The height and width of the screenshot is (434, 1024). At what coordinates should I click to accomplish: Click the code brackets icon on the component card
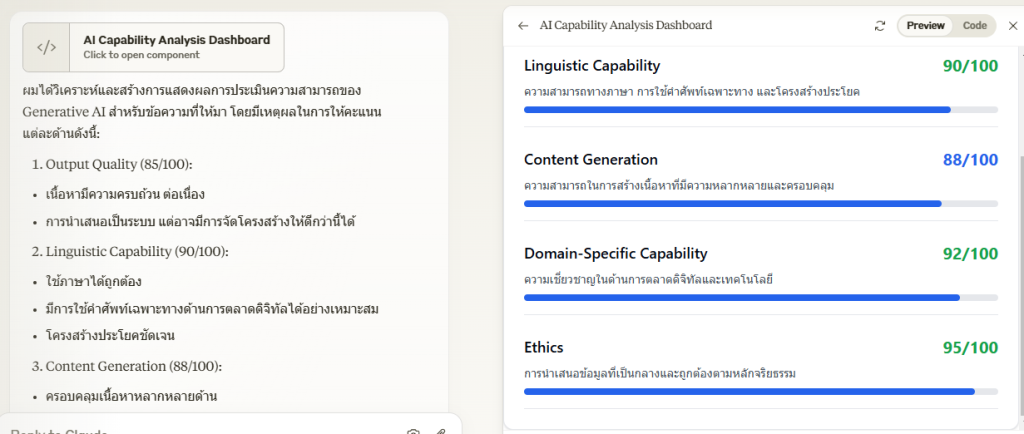tap(46, 47)
